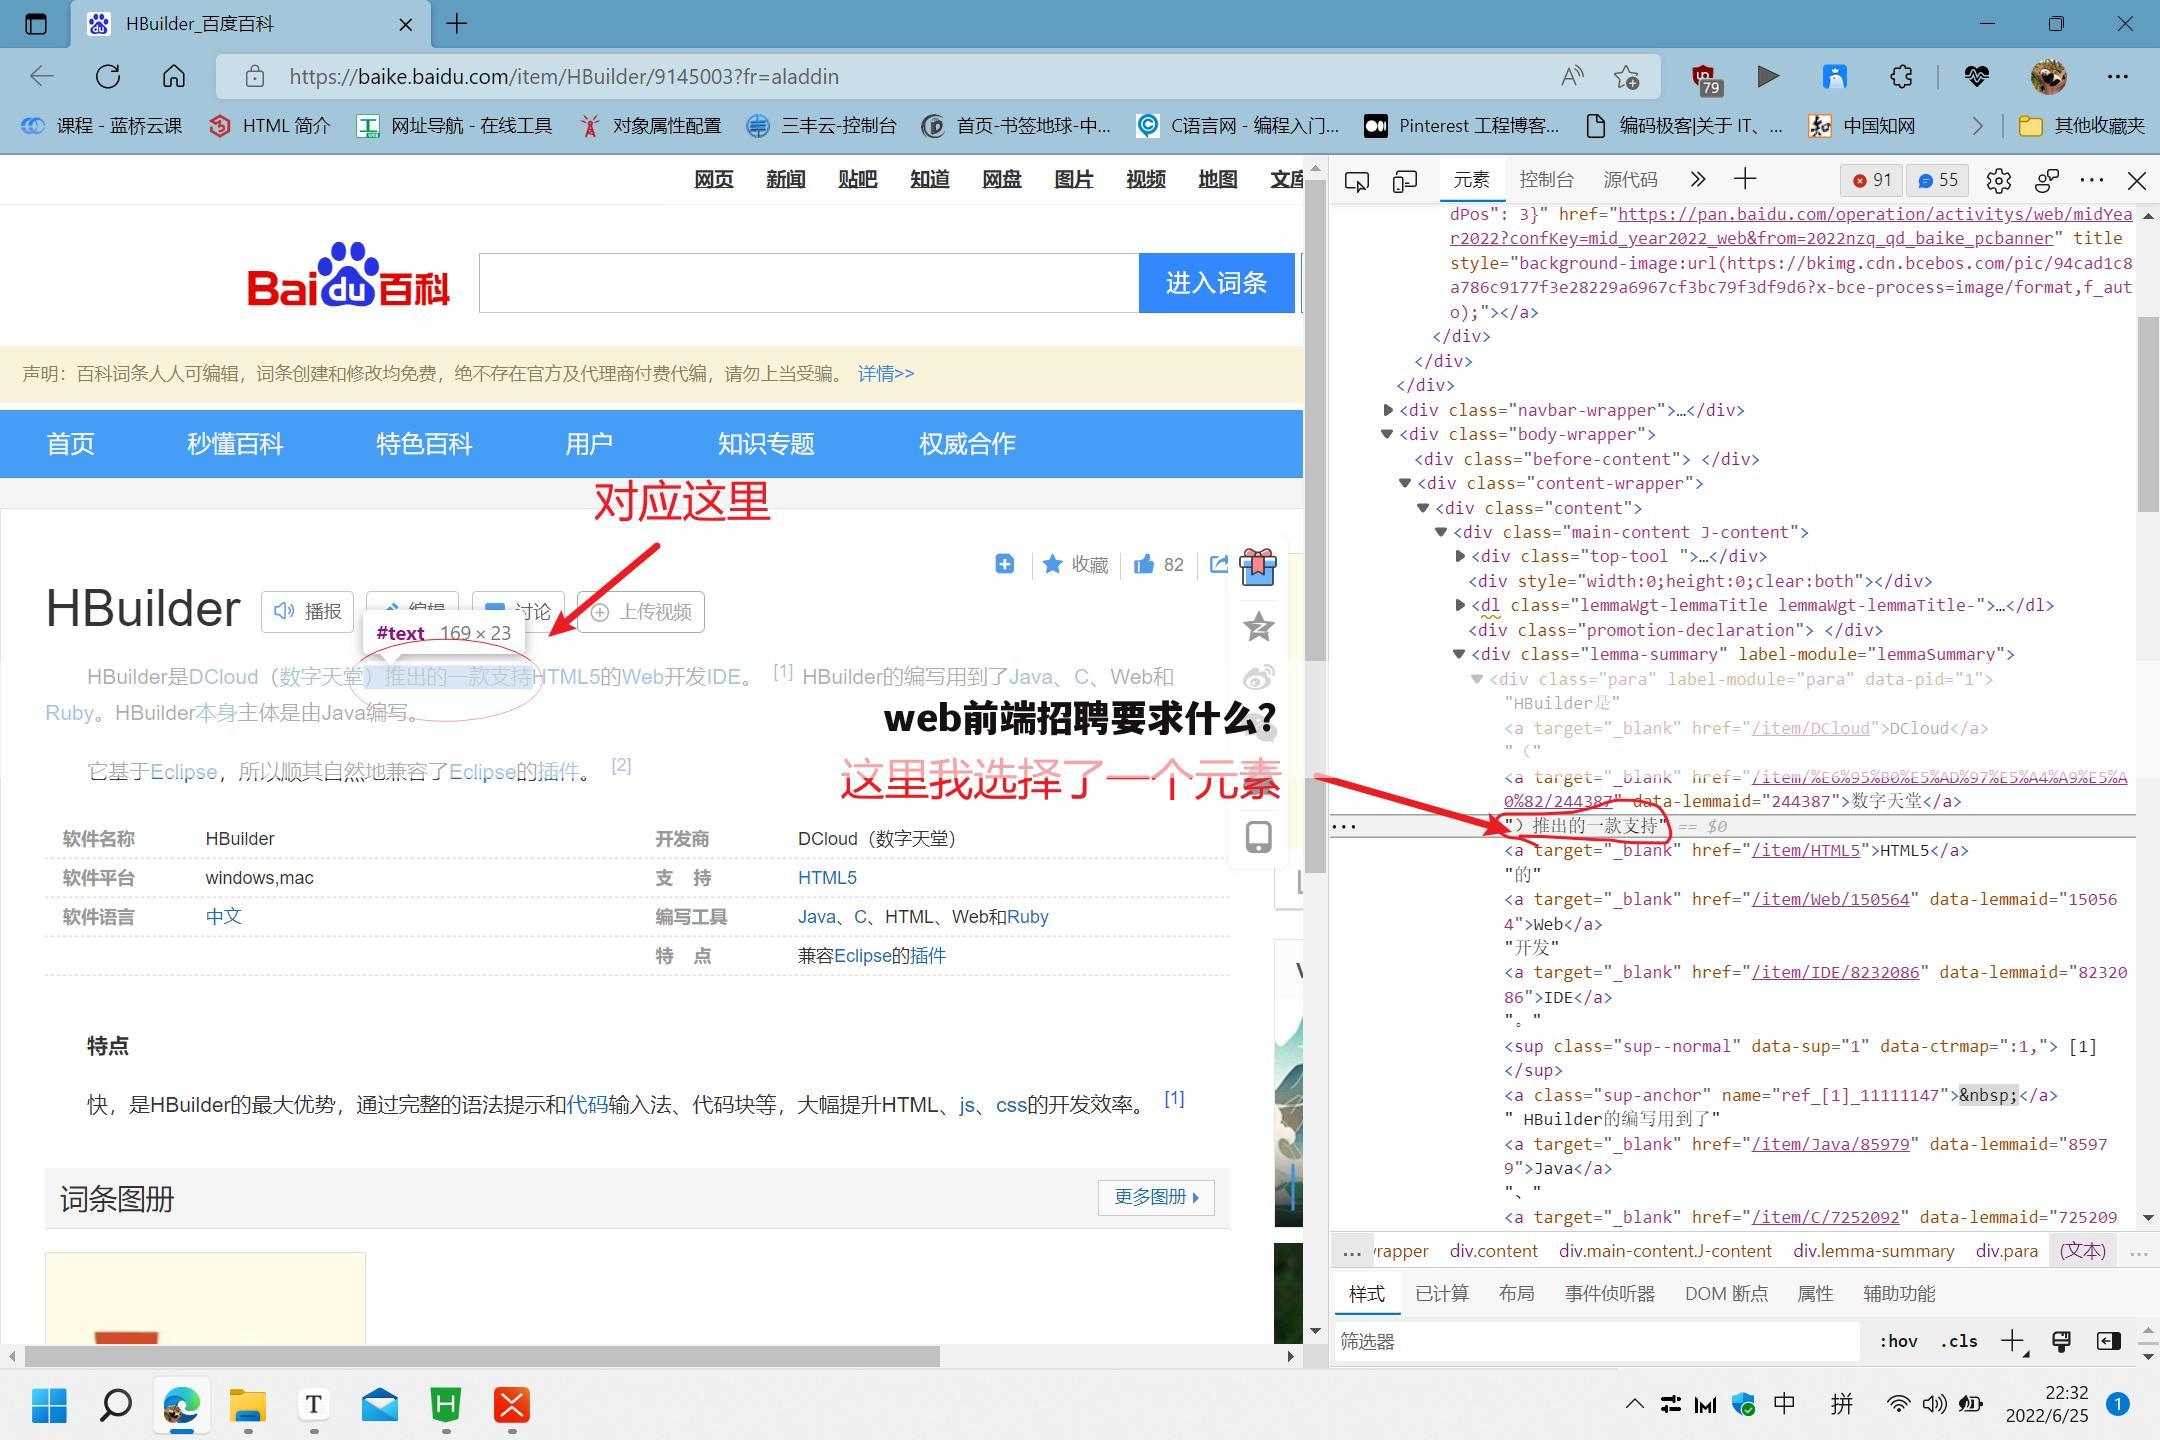The image size is (2160, 1440).
Task: Open the 知识专题 navigation menu item
Action: click(766, 444)
